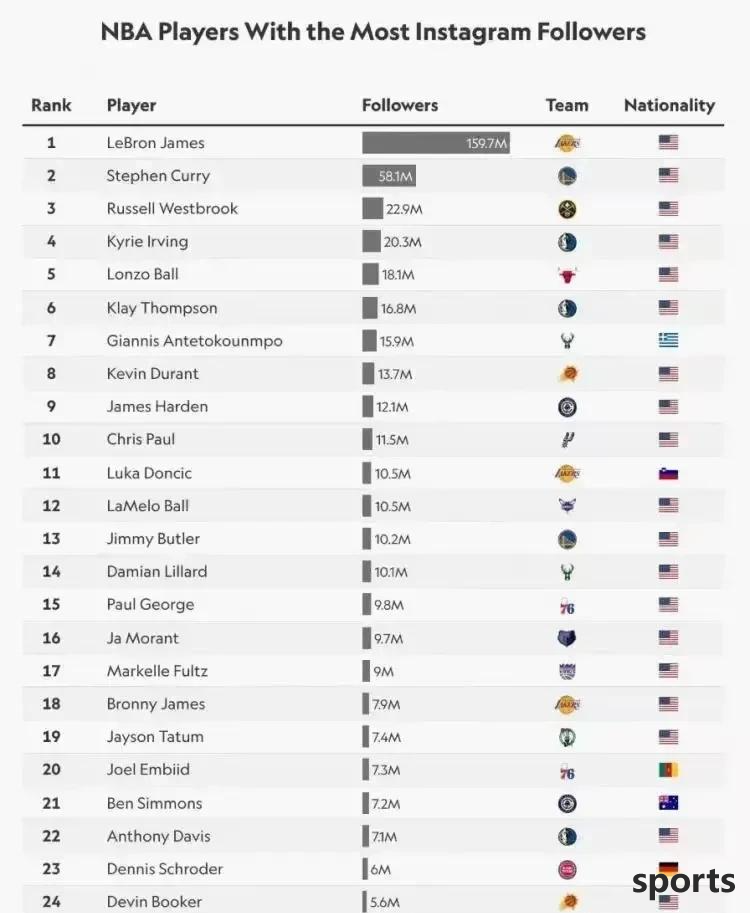The height and width of the screenshot is (913, 750).
Task: Click the Nuggets logo beside Russell Westbrook
Action: [x=567, y=209]
